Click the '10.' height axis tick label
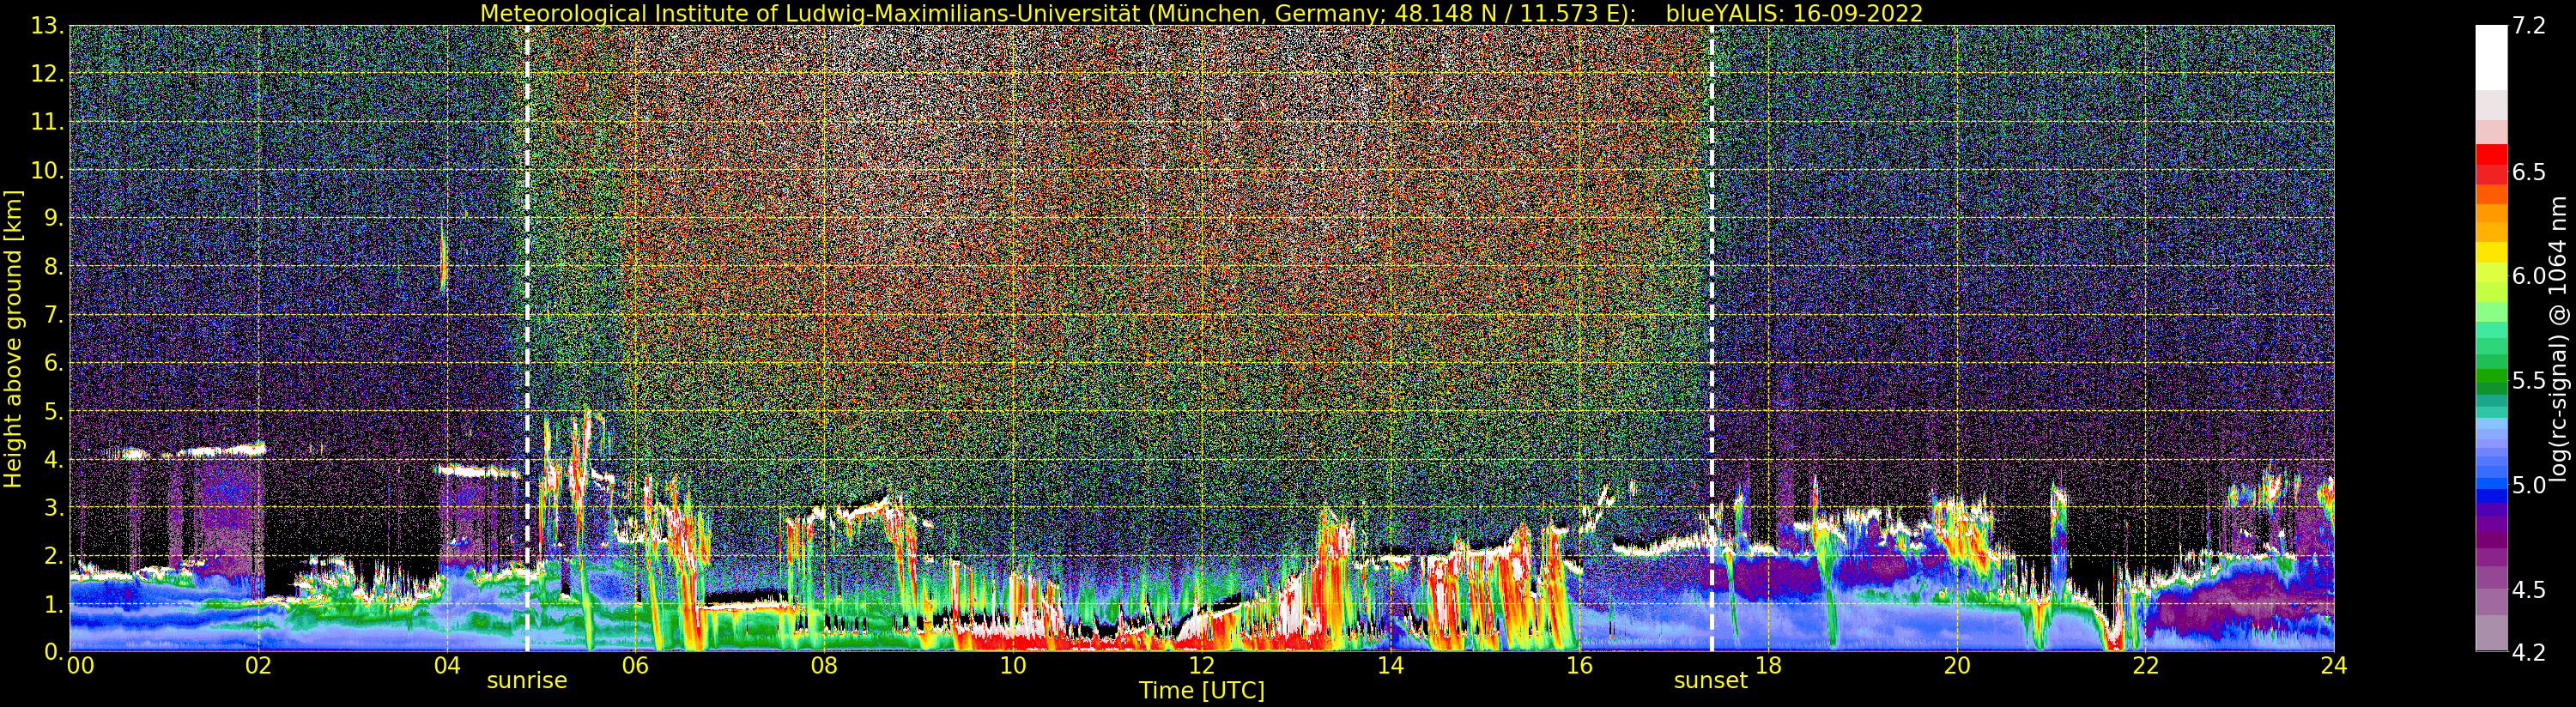 (x=47, y=171)
